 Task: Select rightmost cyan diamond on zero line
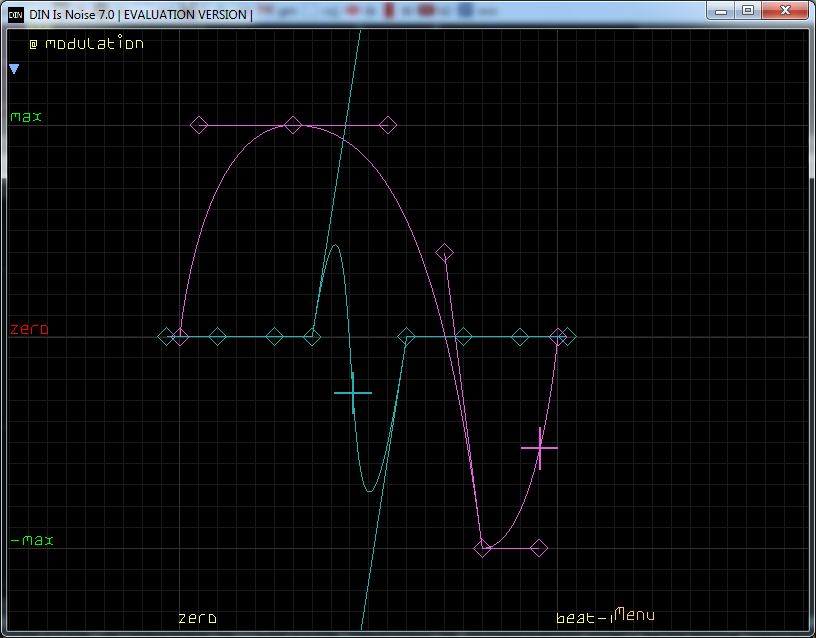(x=568, y=336)
